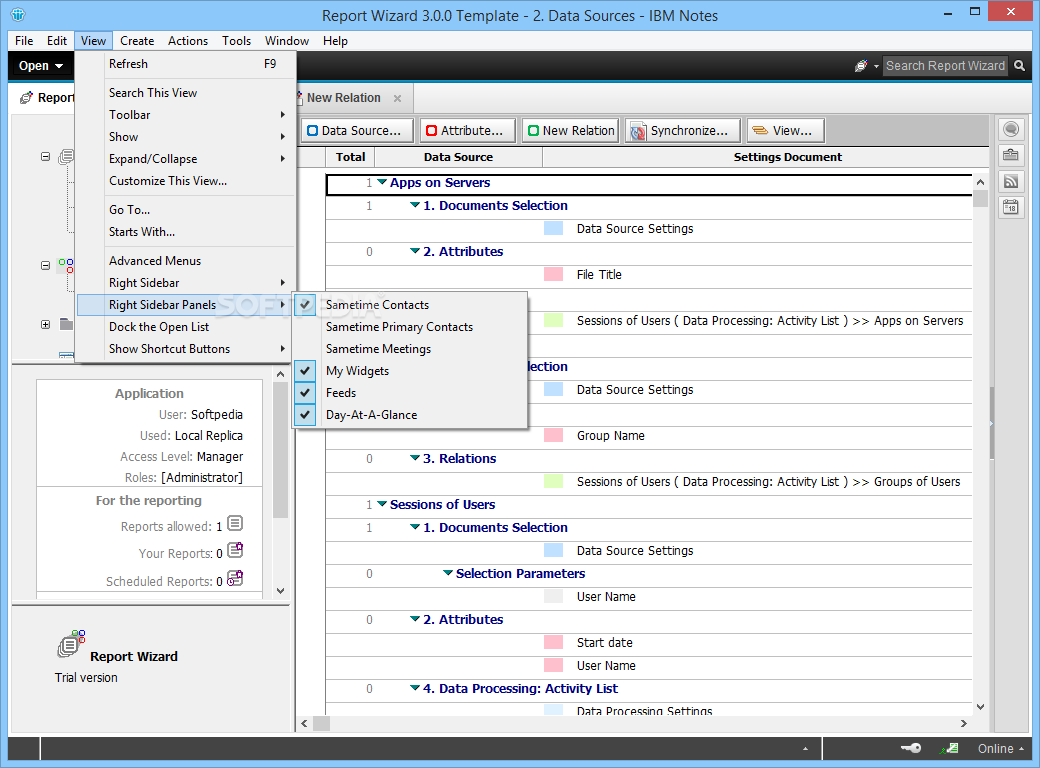Select Refresh from the View menu
Viewport: 1040px width, 768px height.
186,64
